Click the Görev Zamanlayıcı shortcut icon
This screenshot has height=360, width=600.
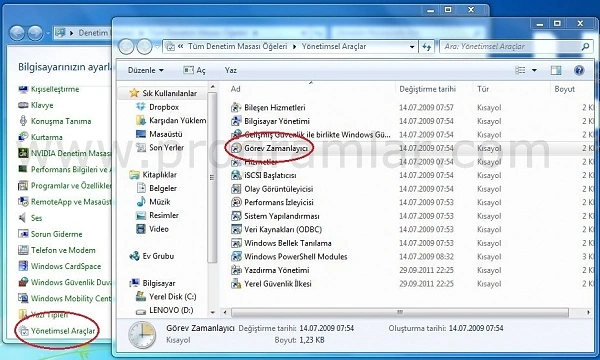tap(236, 148)
